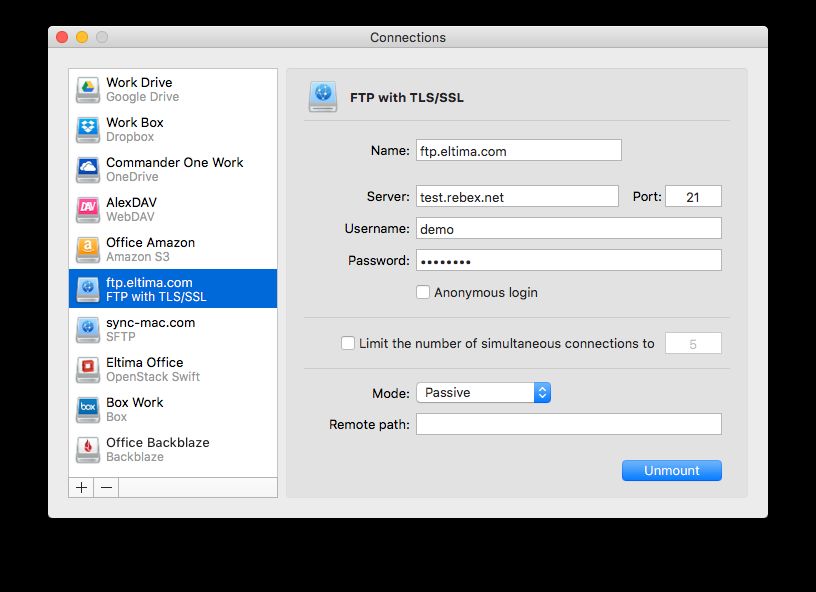Change Passive mode via its selector arrows
The width and height of the screenshot is (816, 592).
(541, 393)
